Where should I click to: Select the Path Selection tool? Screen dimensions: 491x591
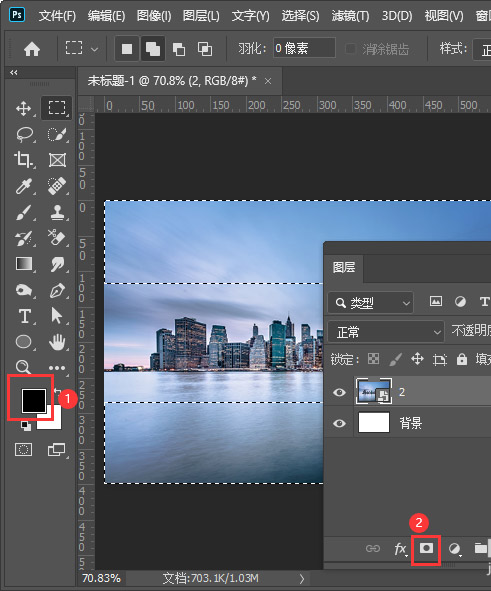[57, 316]
